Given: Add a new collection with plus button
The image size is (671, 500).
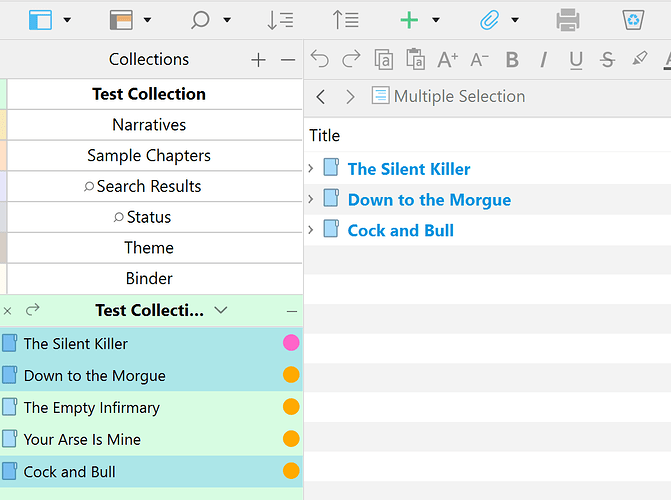Looking at the screenshot, I should (258, 60).
